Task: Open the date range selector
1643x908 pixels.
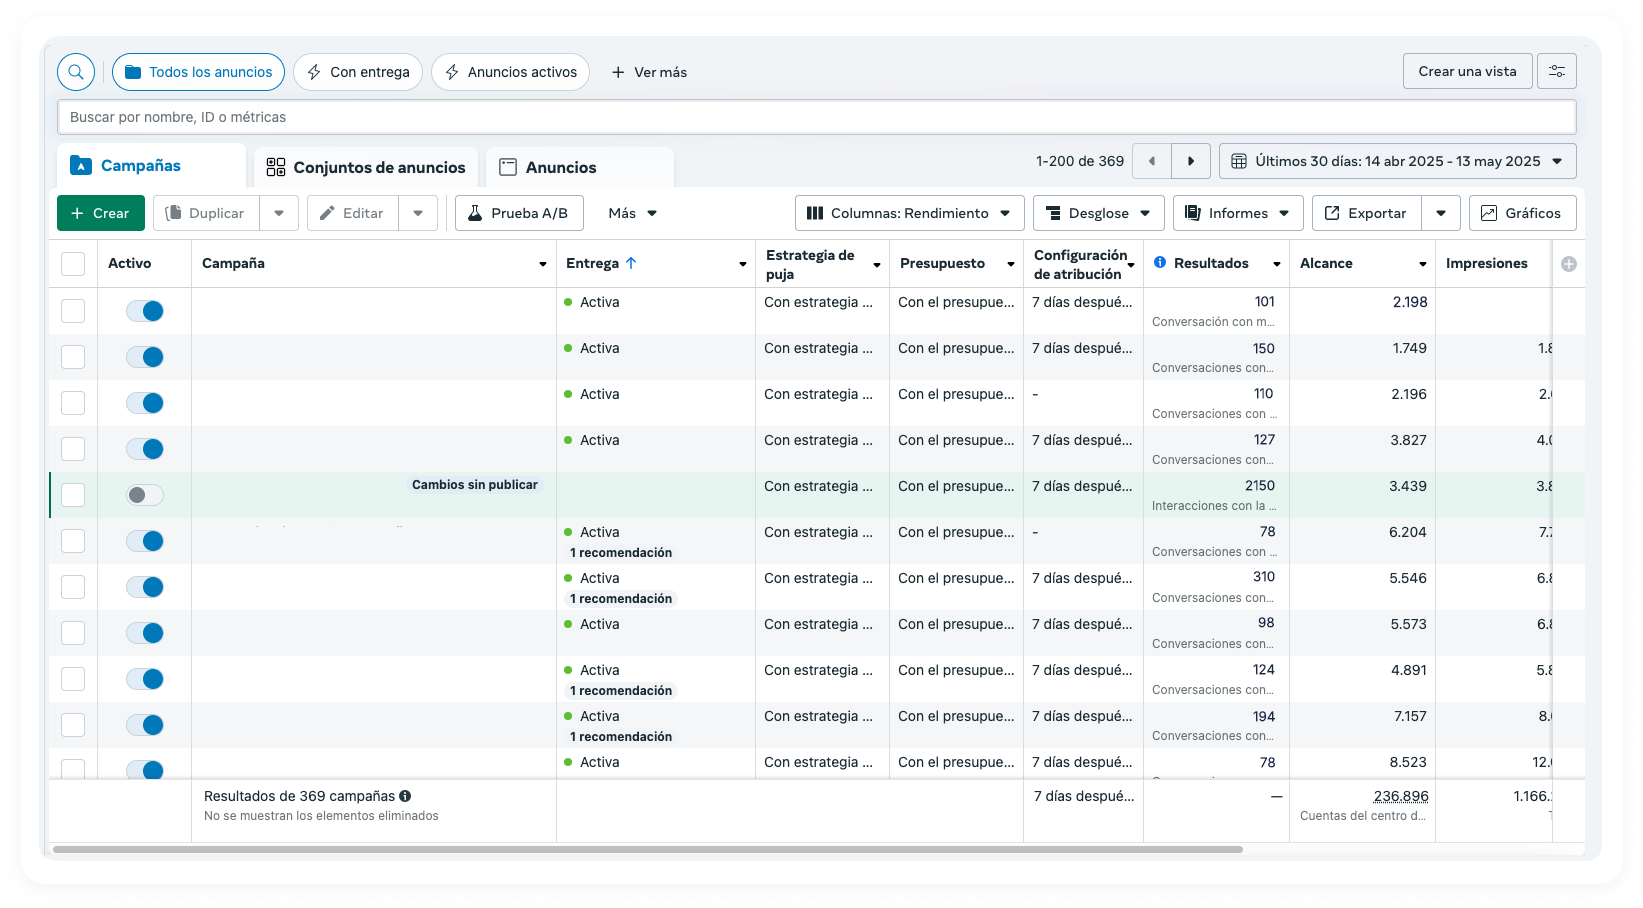Action: (x=1397, y=161)
